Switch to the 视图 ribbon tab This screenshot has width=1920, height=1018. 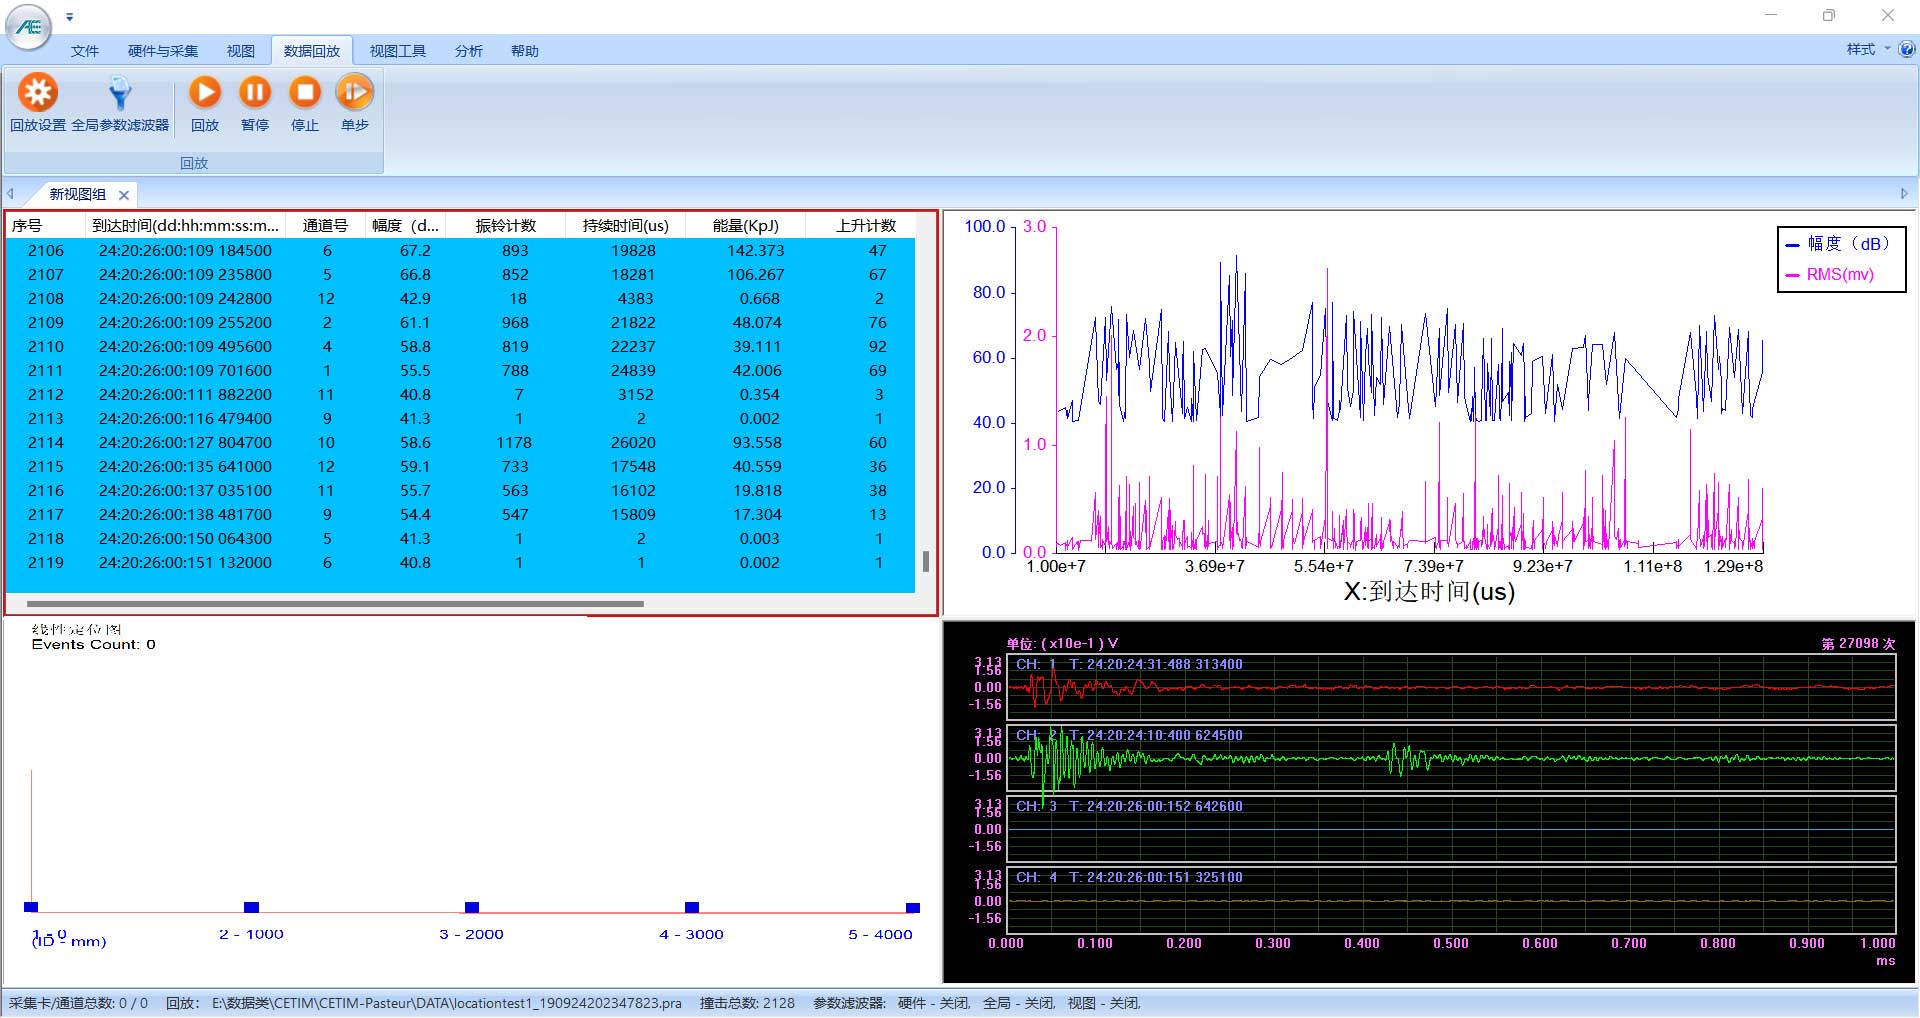240,51
